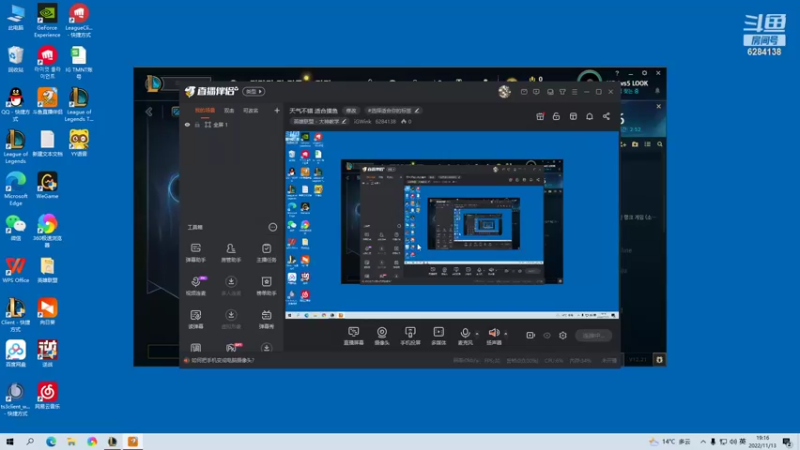Expand the microphone options arrow
This screenshot has width=800, height=450.
477,334
